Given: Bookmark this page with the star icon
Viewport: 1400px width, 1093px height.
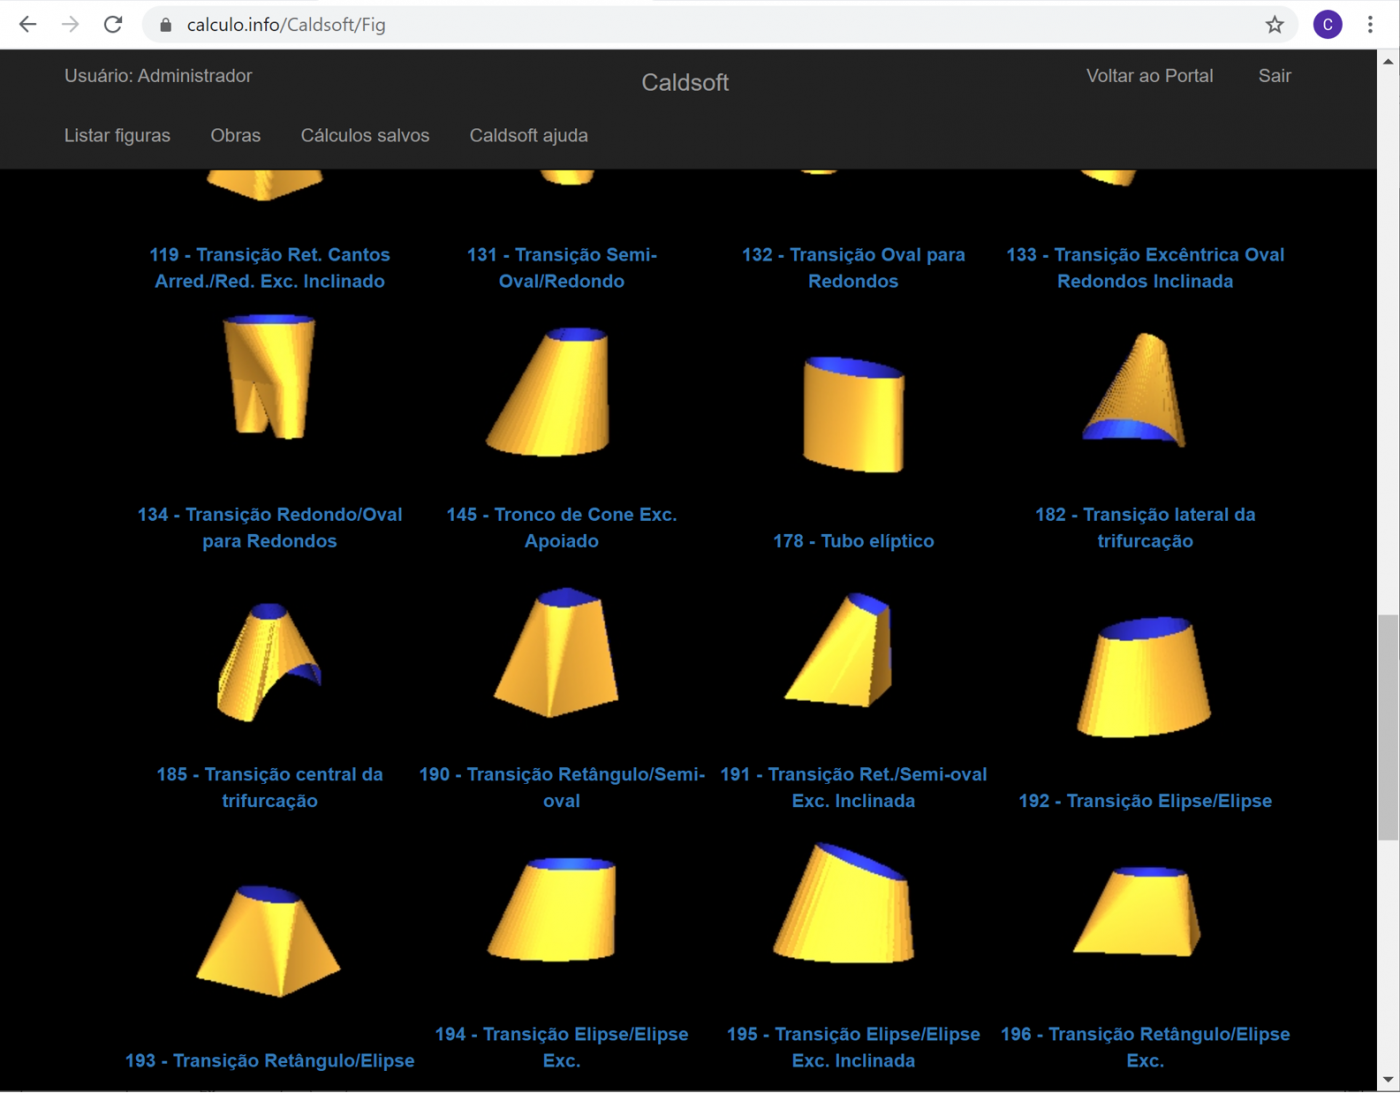Looking at the screenshot, I should pyautogui.click(x=1274, y=24).
